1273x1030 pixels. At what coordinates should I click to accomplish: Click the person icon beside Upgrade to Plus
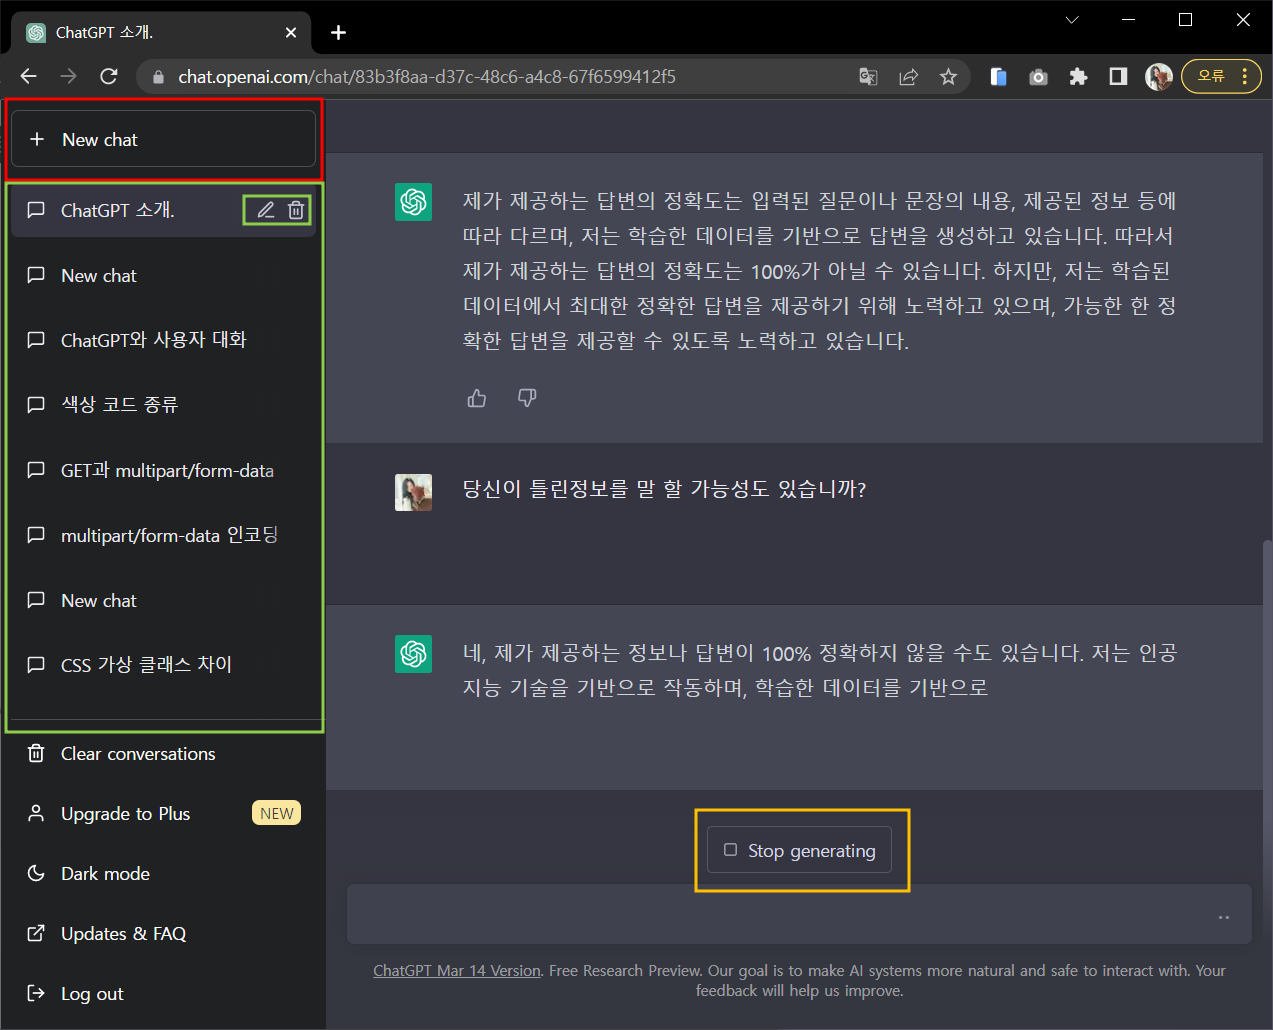coord(36,813)
